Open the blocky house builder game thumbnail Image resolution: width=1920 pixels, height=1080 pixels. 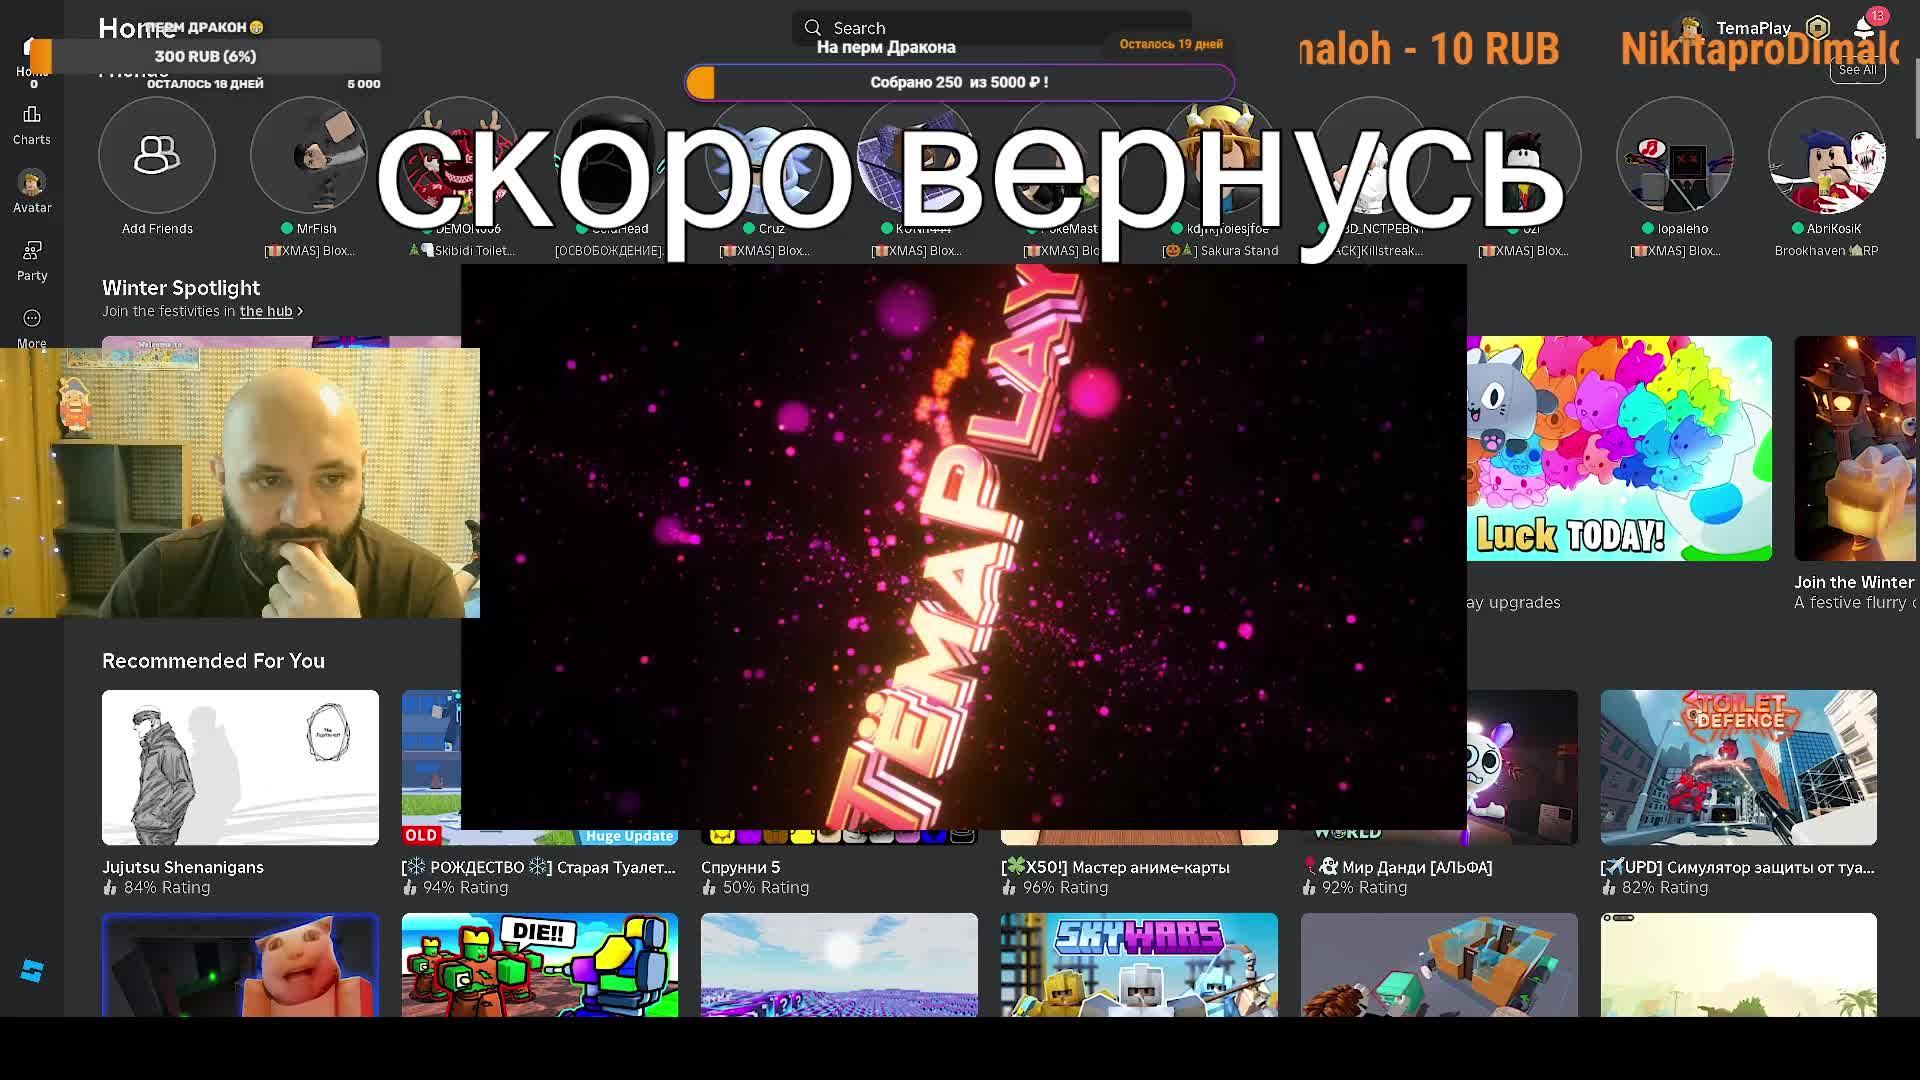(x=1439, y=965)
